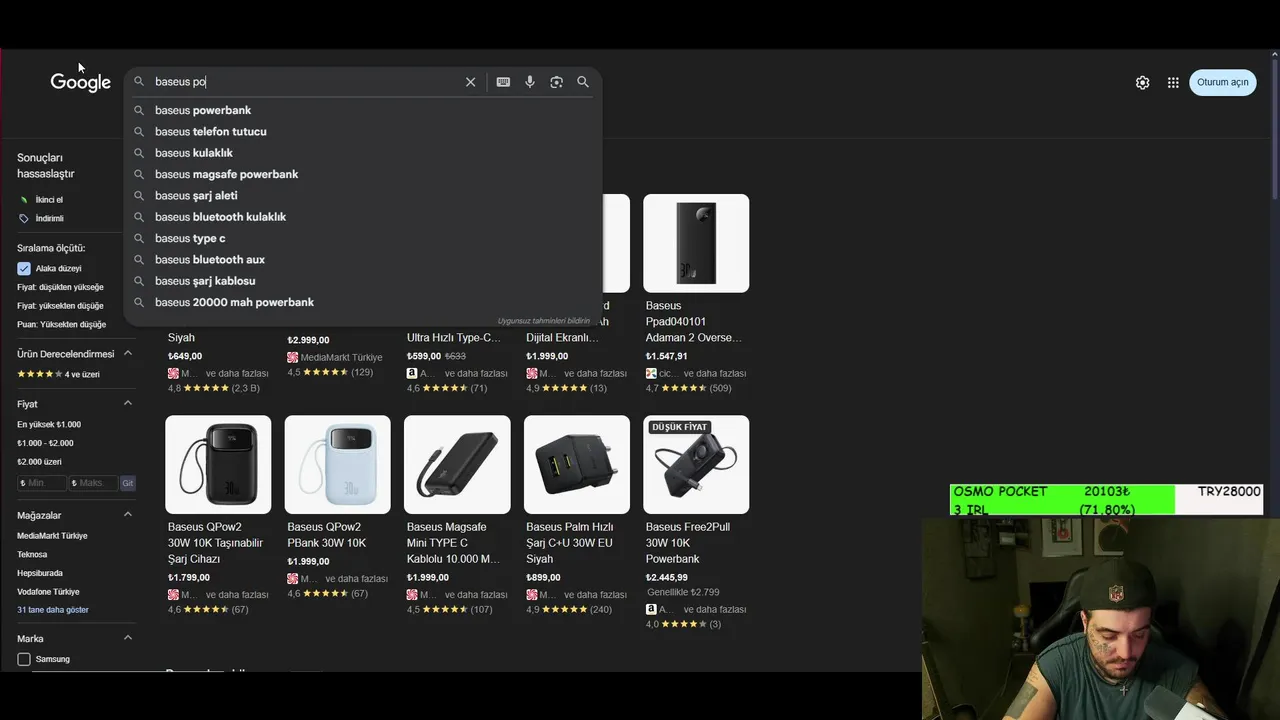
Task: Filter by 4 ve üzeri stars
Action: tap(58, 374)
